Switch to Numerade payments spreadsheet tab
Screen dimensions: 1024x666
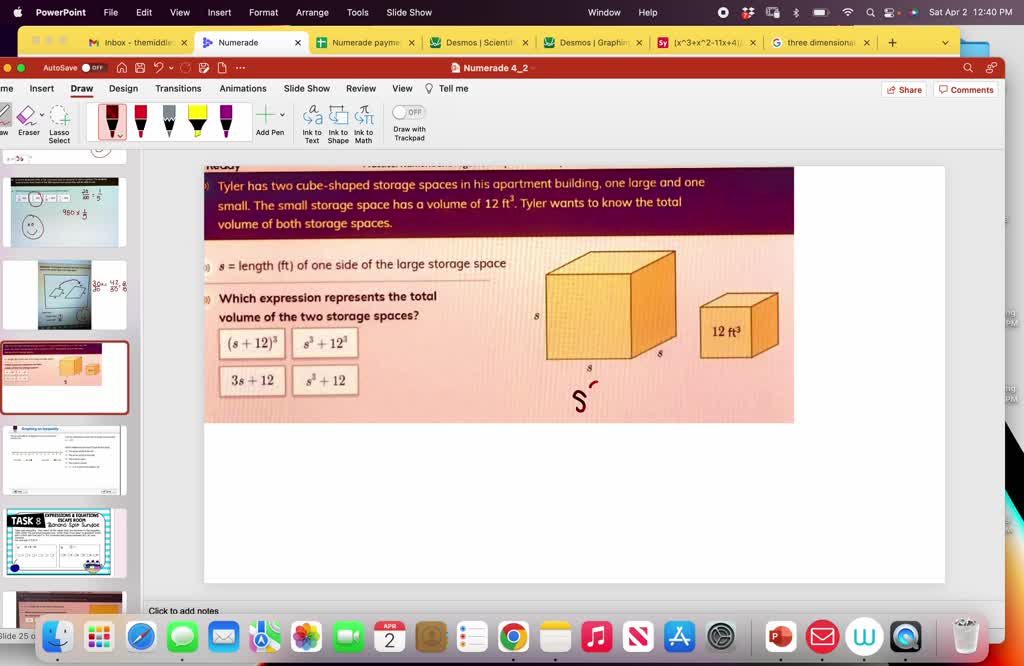click(x=364, y=42)
